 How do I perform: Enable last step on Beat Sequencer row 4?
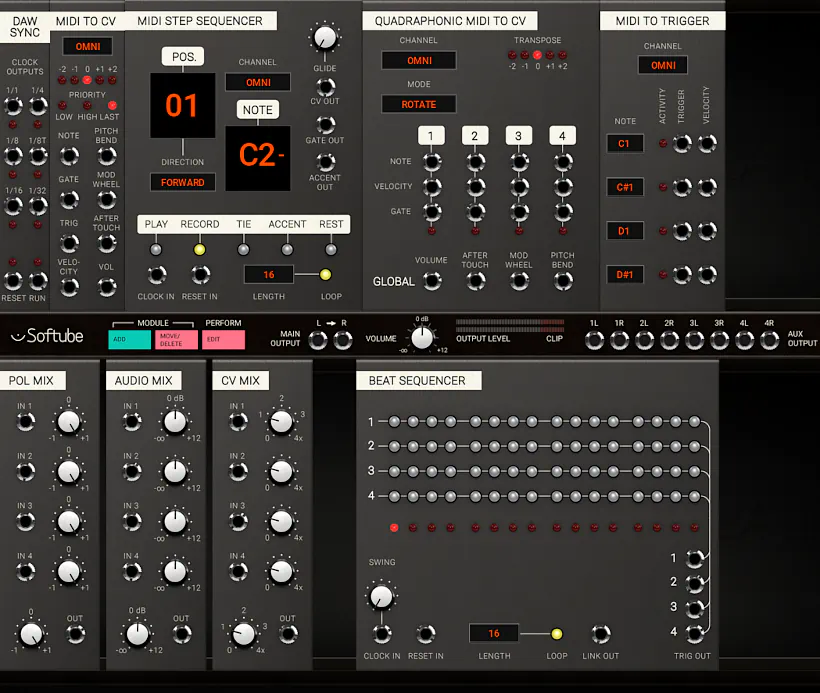(x=694, y=496)
